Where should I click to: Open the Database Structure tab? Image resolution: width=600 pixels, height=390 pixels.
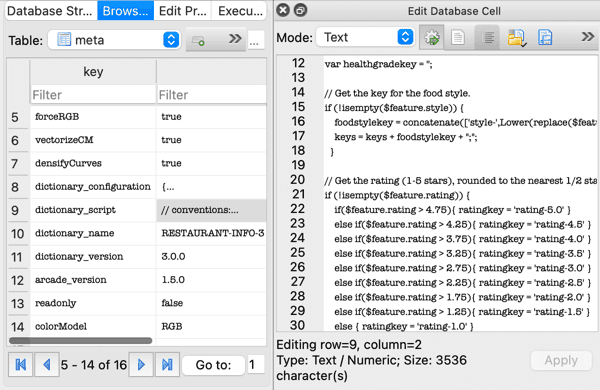(x=51, y=11)
